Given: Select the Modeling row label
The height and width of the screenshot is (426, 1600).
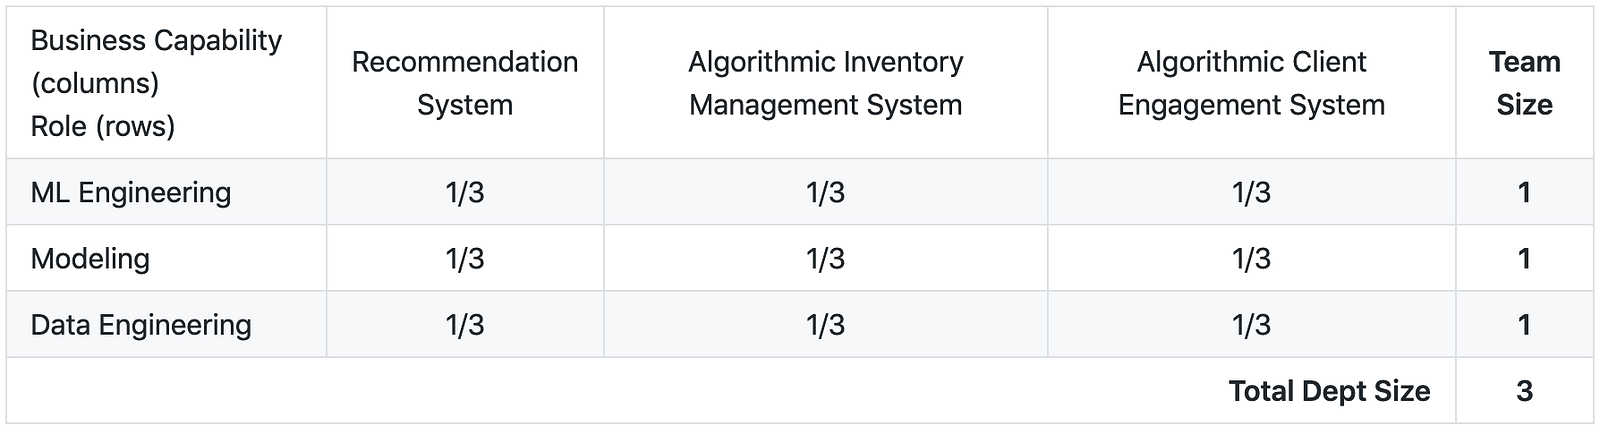Looking at the screenshot, I should click(90, 258).
